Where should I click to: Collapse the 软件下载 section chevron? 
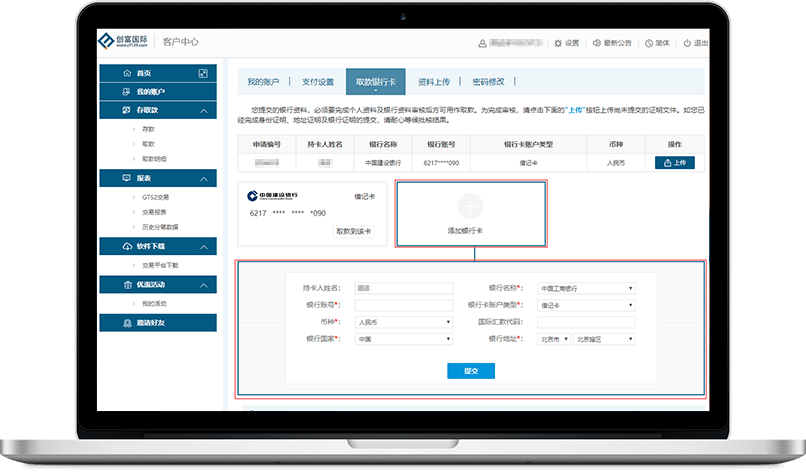pos(204,247)
